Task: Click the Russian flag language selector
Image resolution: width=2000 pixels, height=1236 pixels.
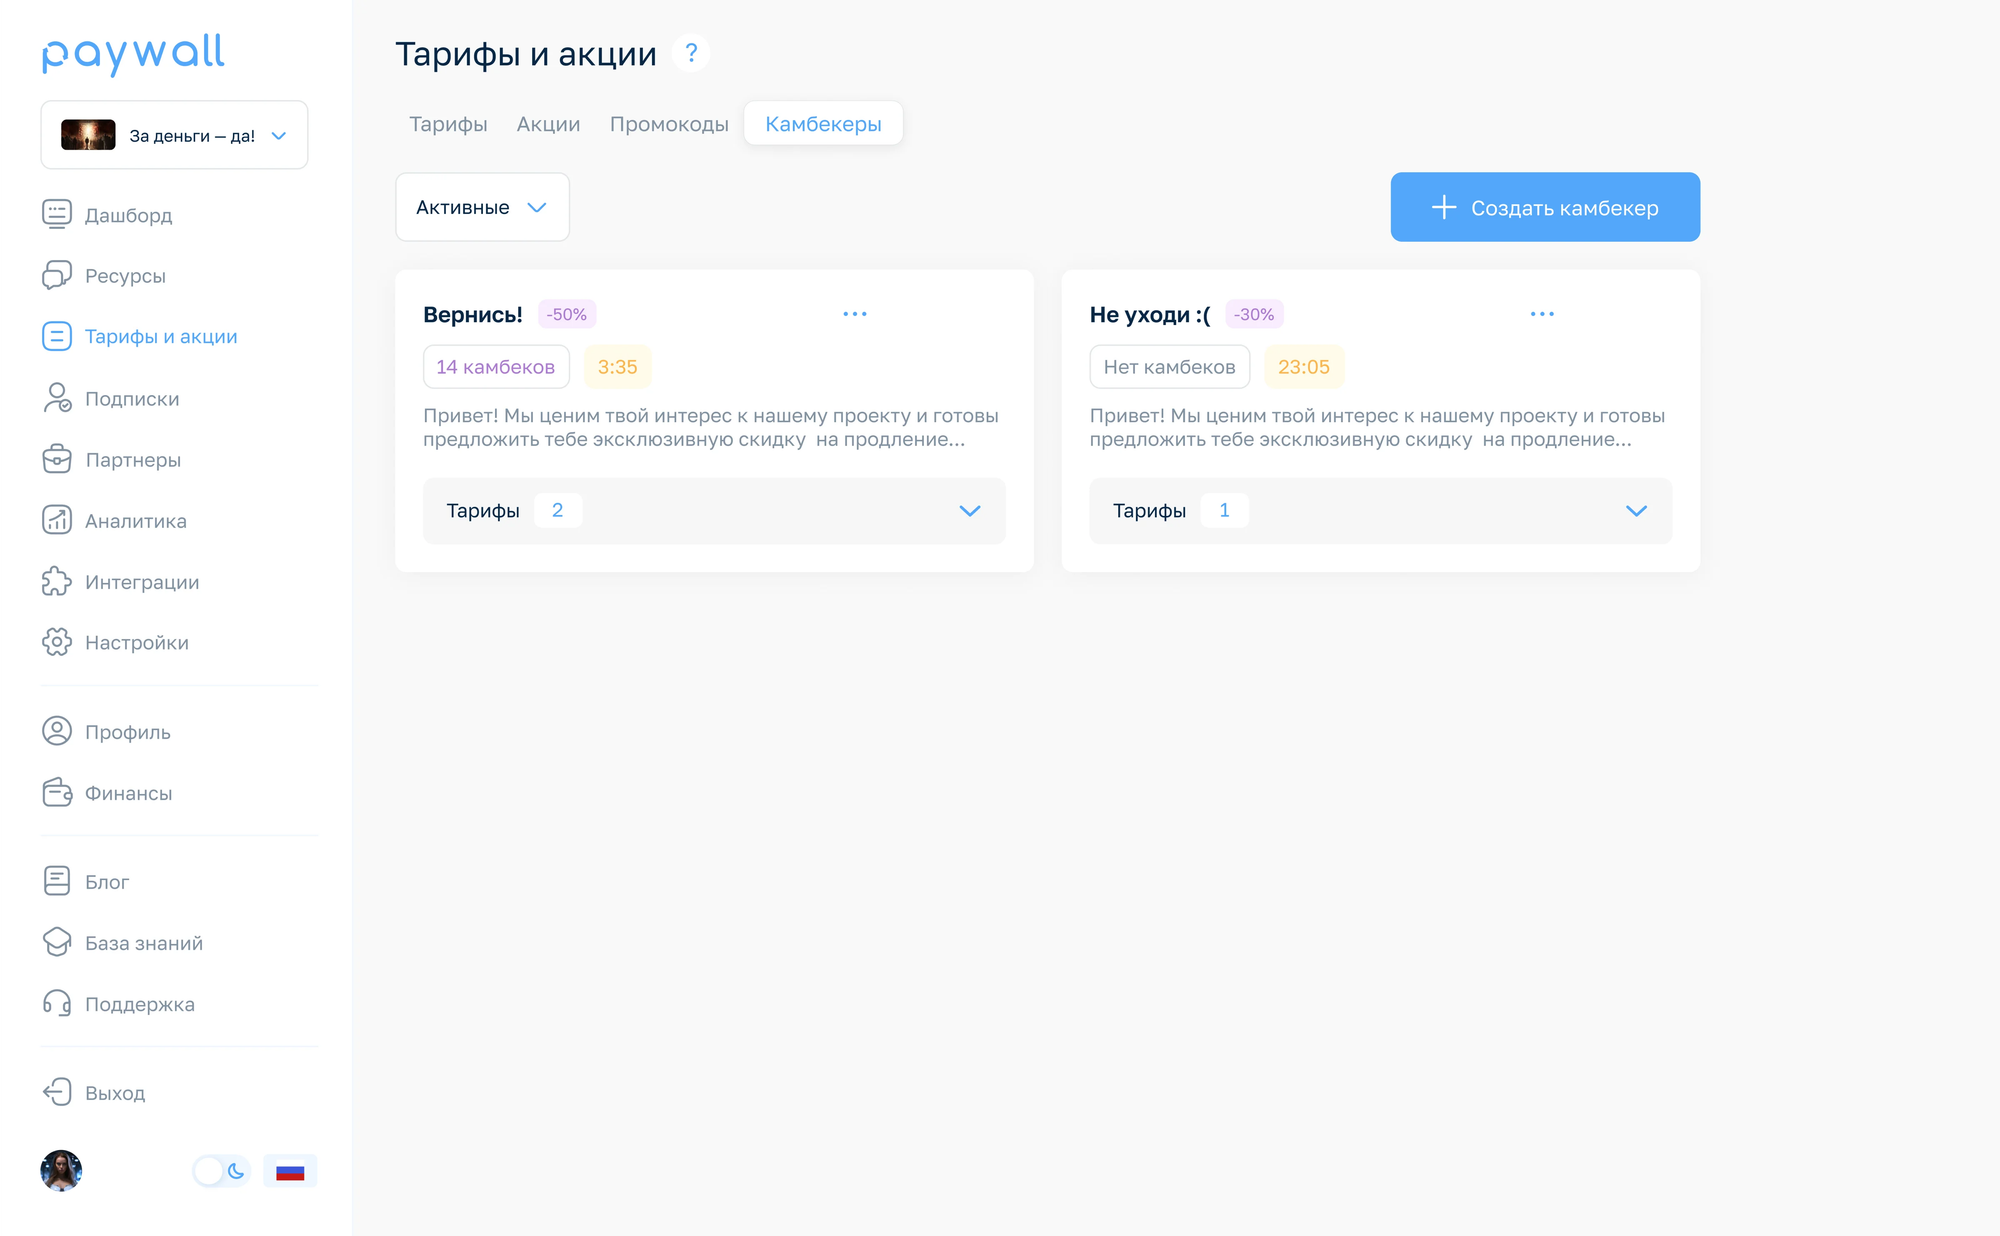Action: (290, 1171)
